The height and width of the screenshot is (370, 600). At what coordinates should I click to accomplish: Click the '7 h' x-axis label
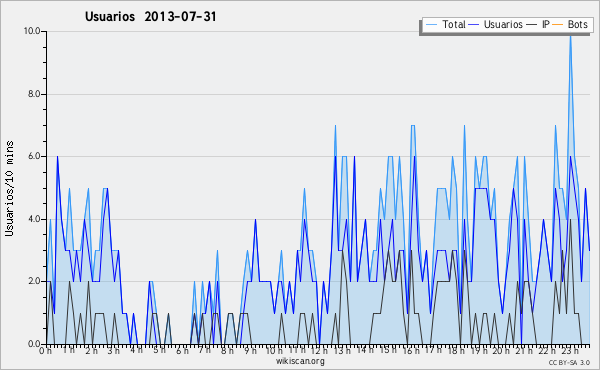coord(205,350)
